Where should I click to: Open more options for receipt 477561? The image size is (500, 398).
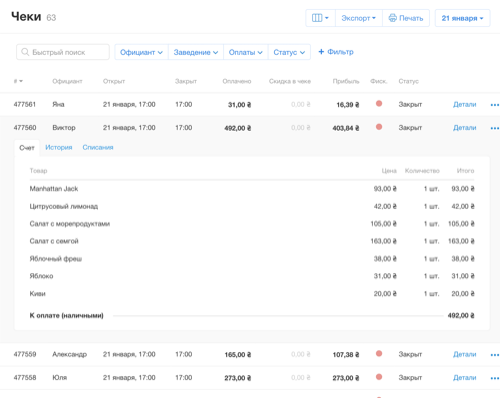[495, 105]
